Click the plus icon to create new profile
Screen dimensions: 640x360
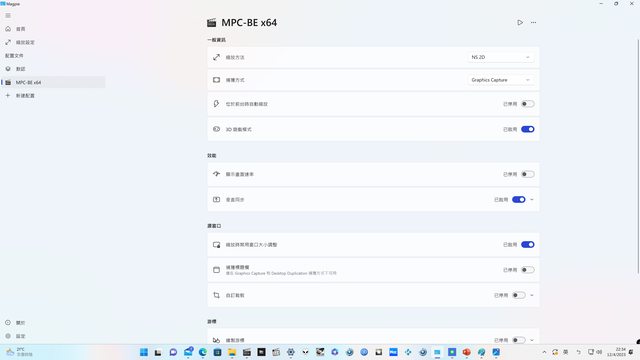[8, 96]
